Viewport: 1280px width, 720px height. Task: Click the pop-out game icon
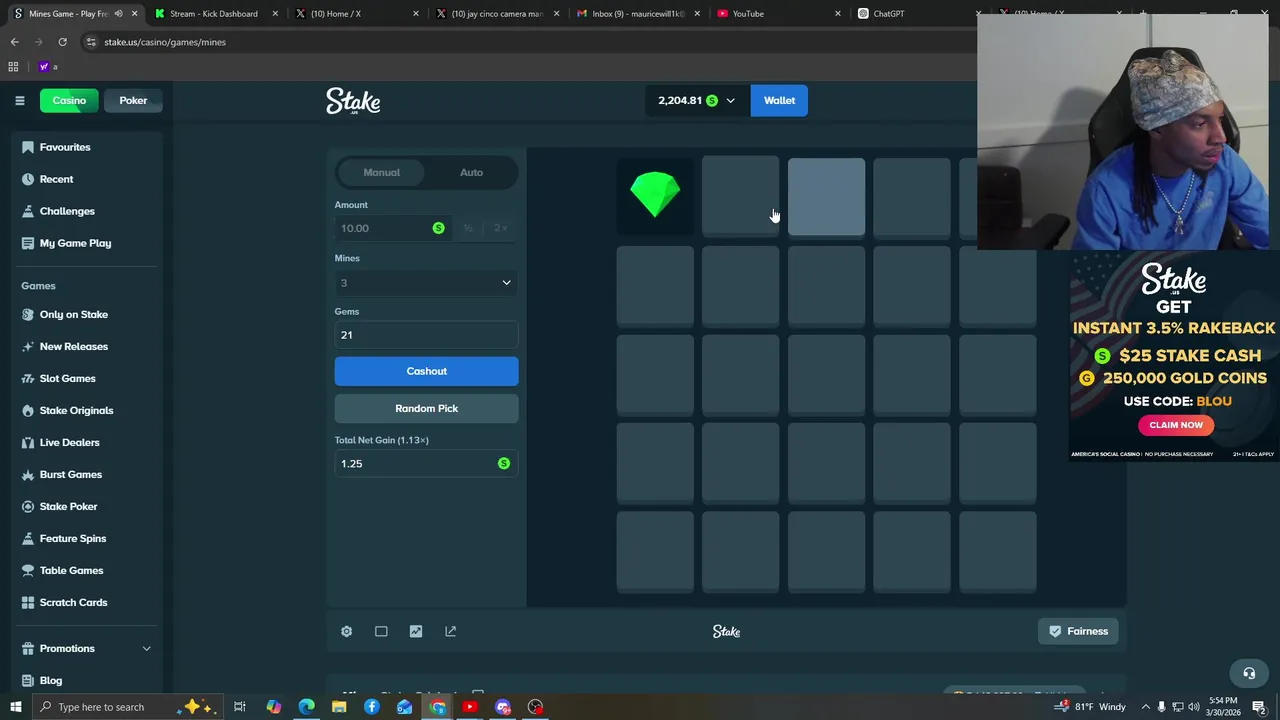click(450, 631)
